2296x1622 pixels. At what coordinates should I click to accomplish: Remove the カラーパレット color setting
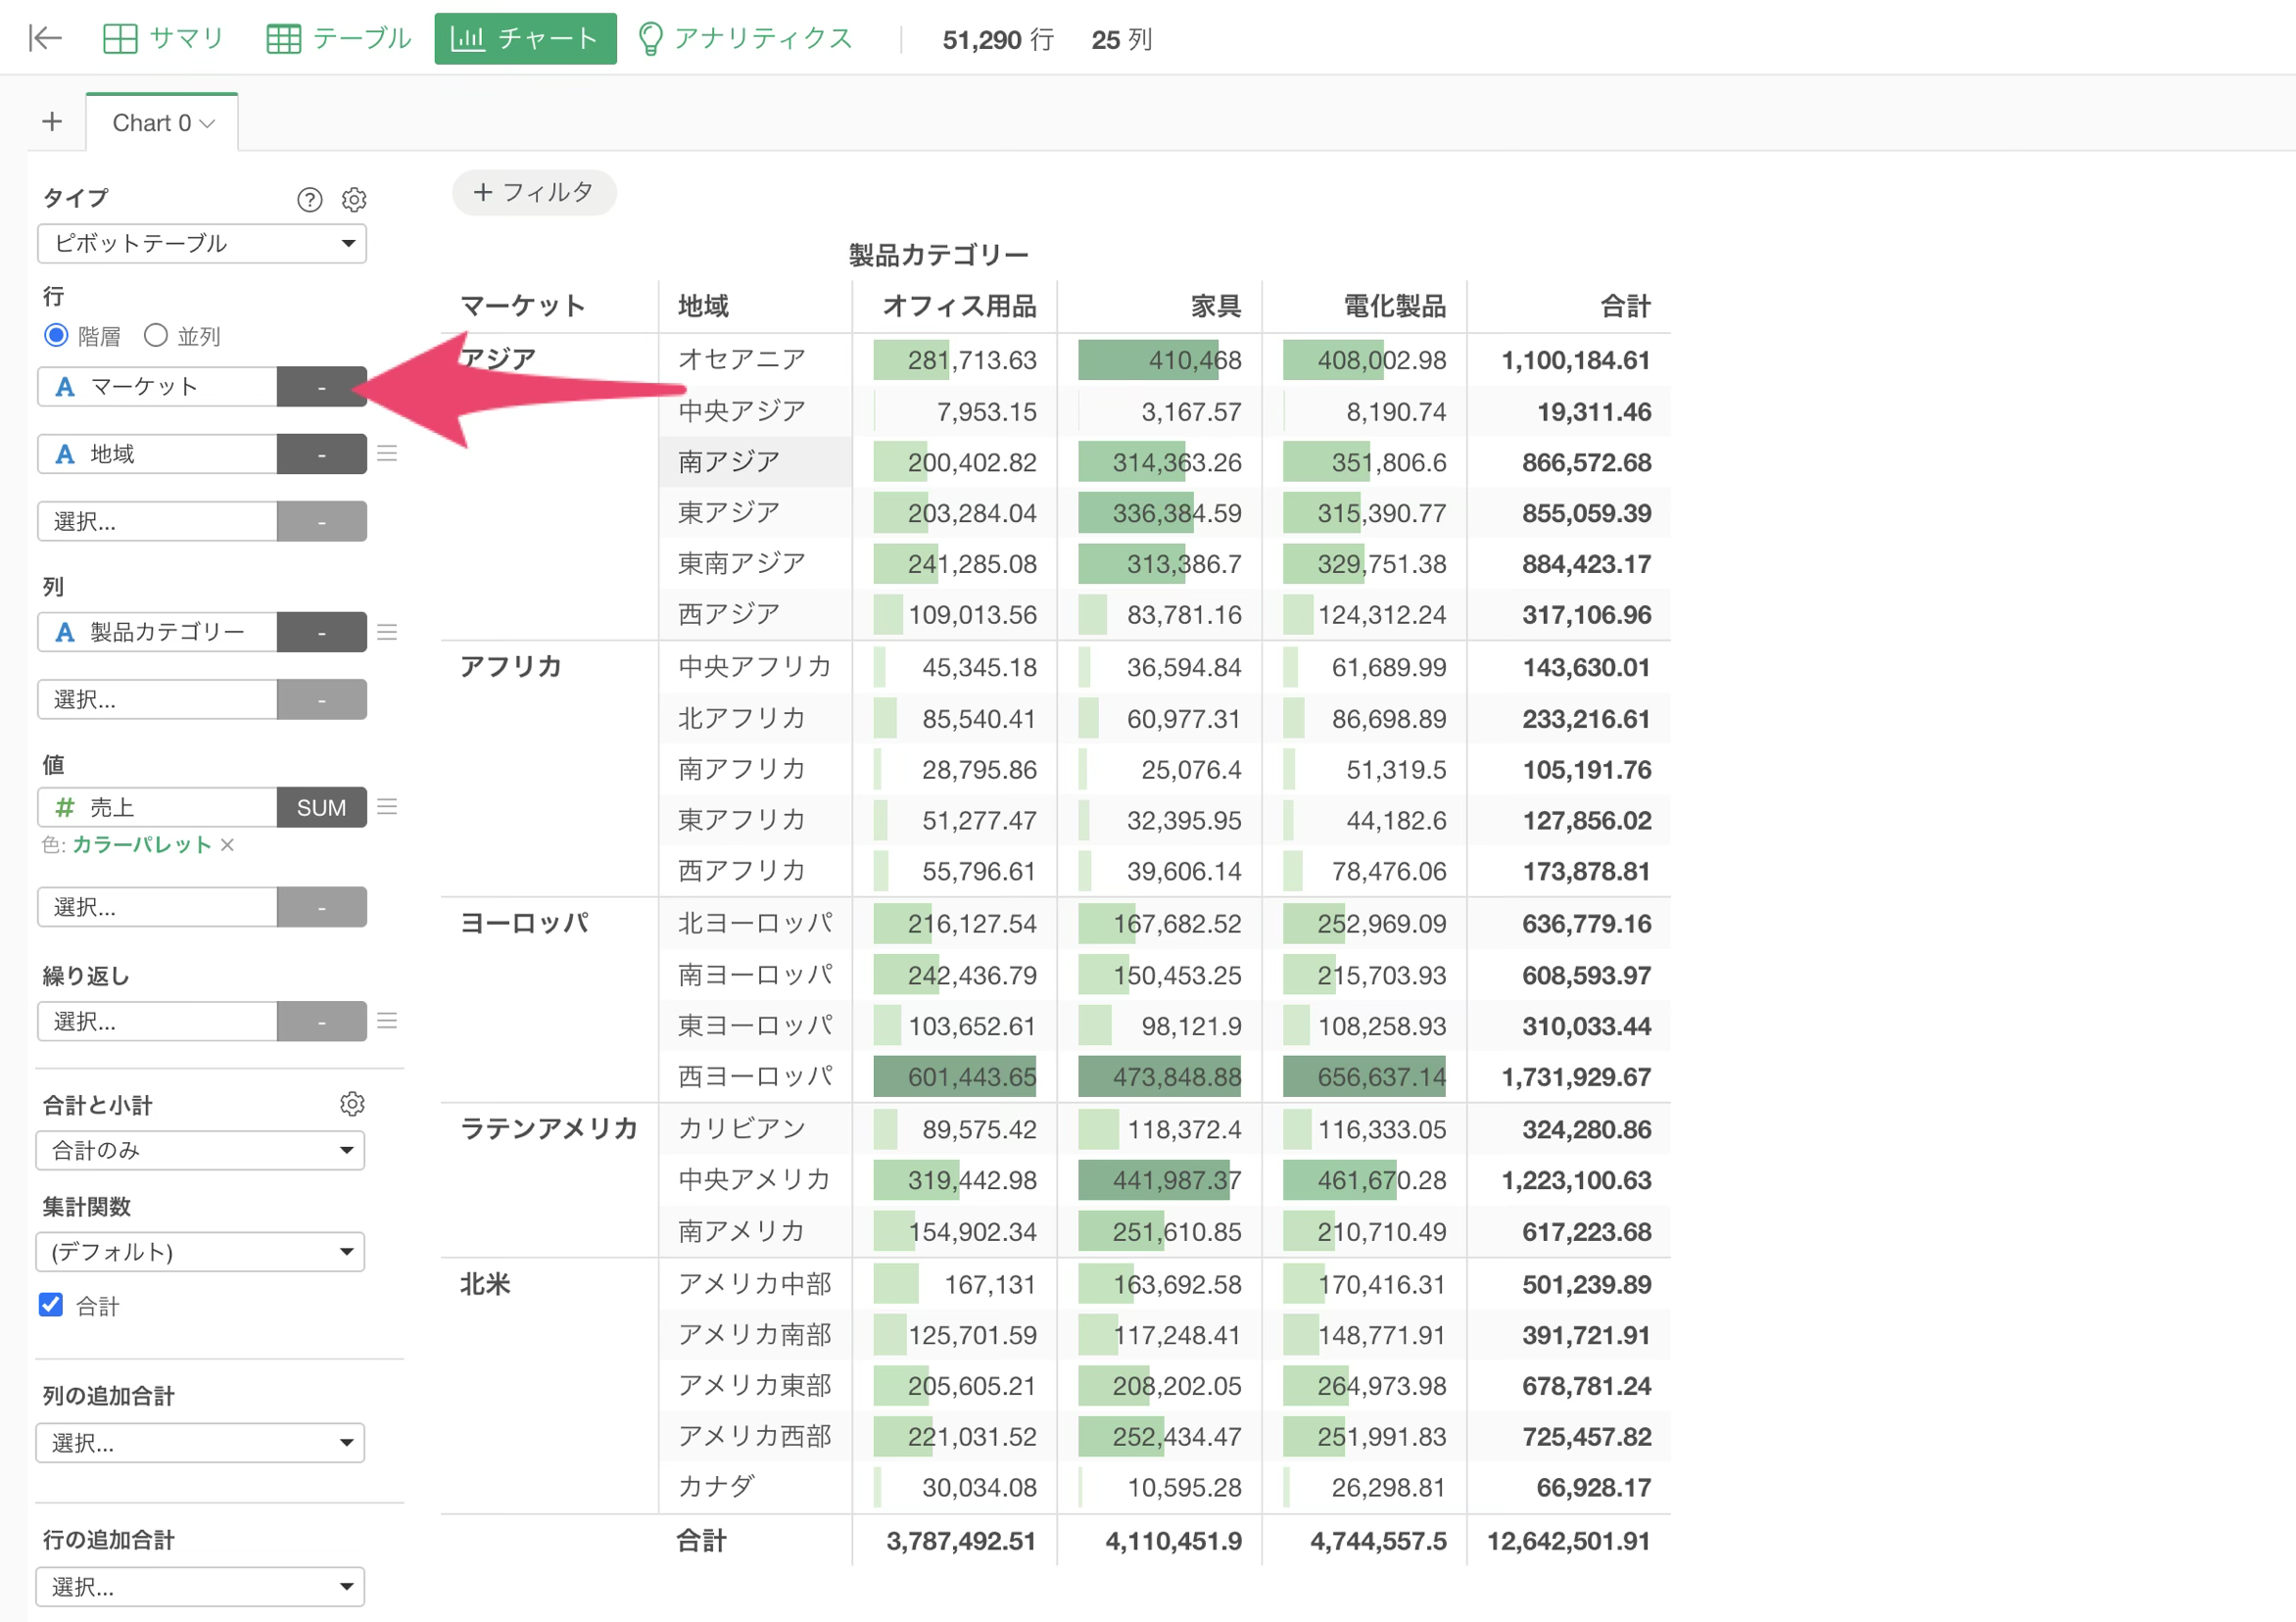tap(228, 845)
